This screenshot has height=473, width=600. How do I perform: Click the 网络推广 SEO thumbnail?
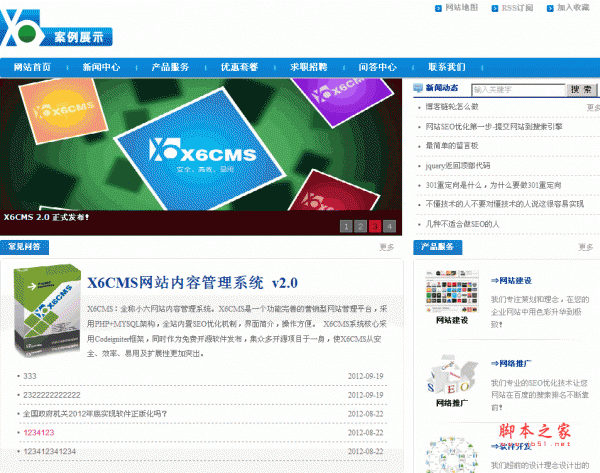[x=452, y=375]
